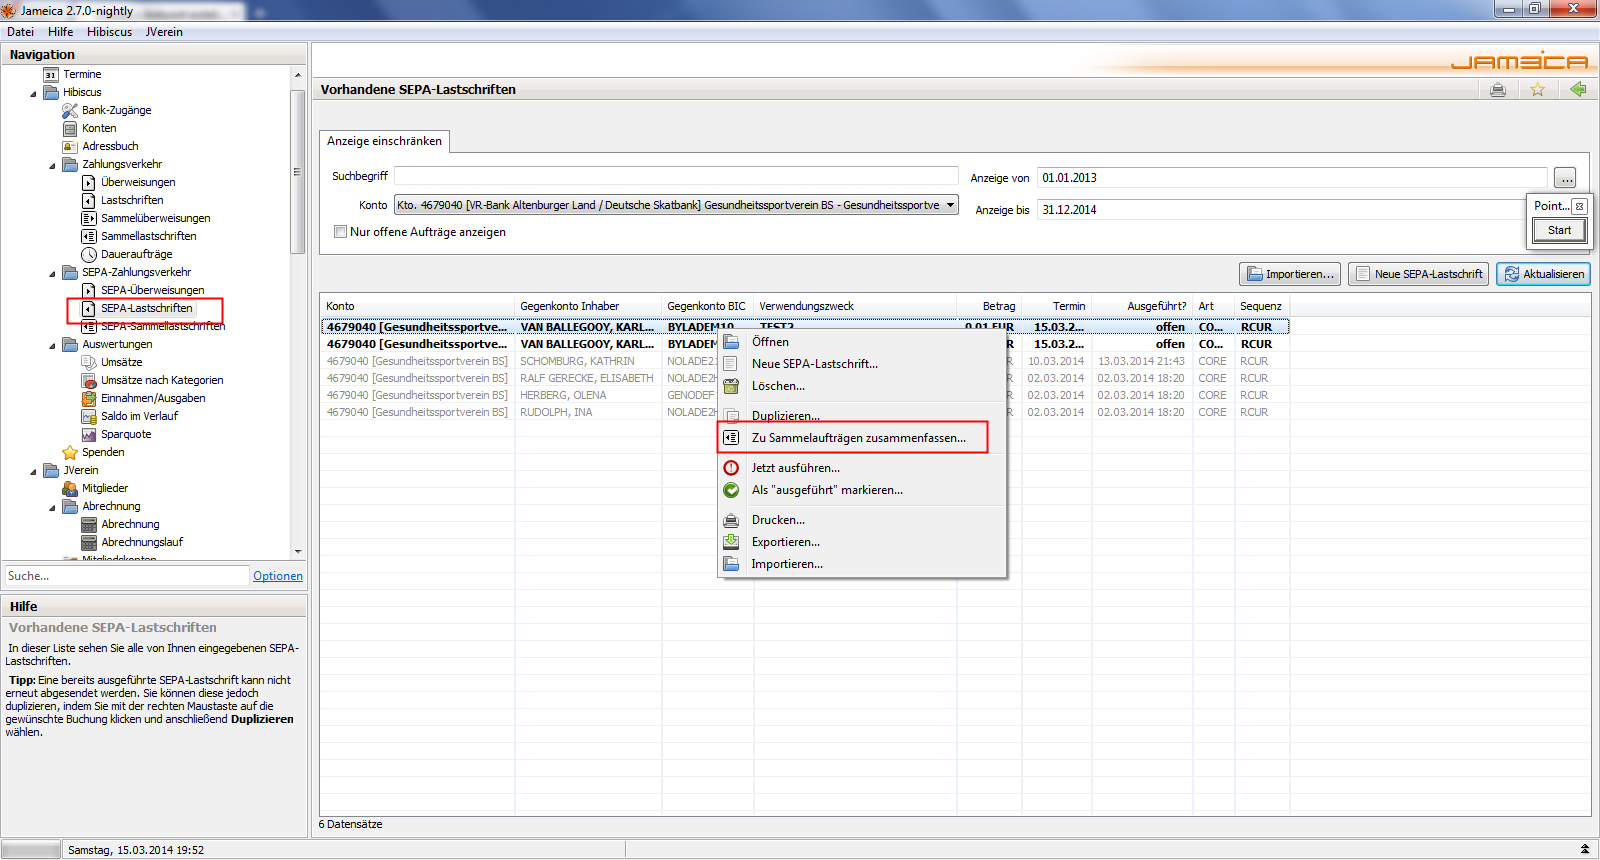Close the small Point... popup
Viewport: 1600px width, 860px height.
click(1579, 206)
